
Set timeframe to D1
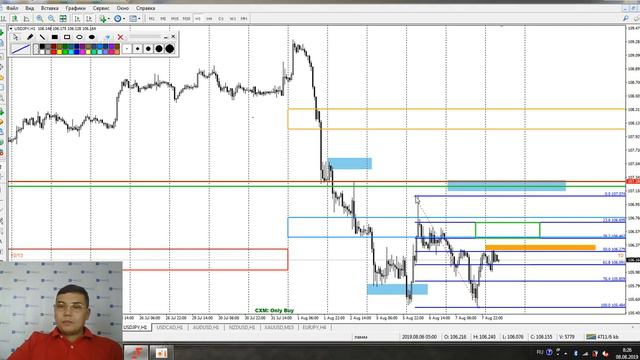221,19
